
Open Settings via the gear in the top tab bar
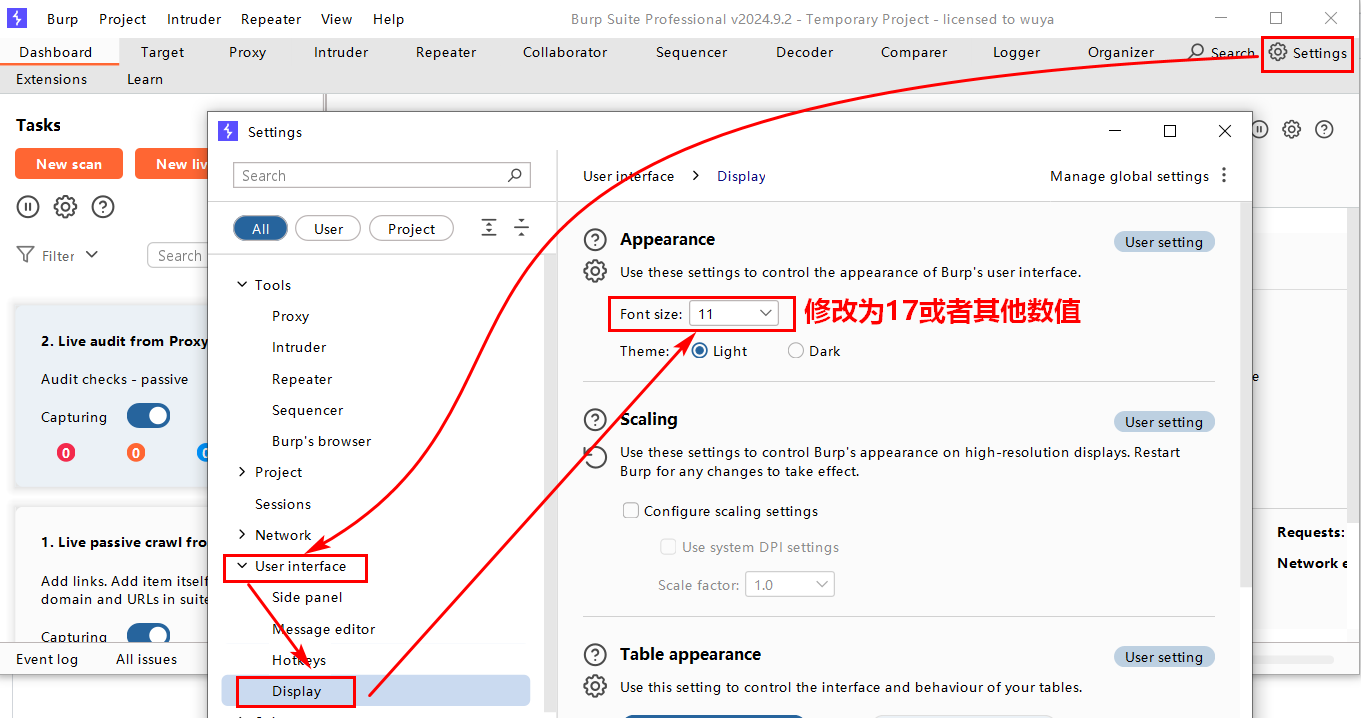pyautogui.click(x=1277, y=52)
